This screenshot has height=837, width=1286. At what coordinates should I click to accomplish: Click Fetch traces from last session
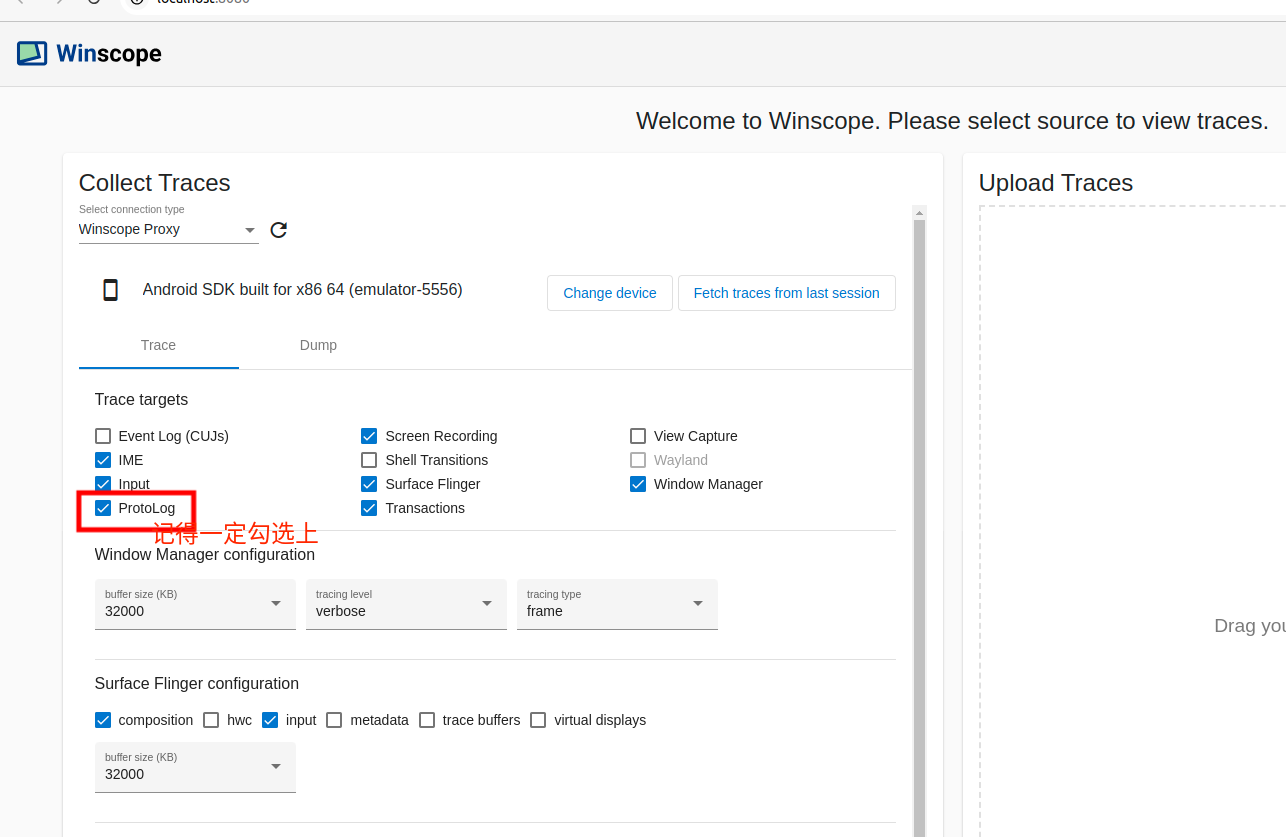pos(786,293)
